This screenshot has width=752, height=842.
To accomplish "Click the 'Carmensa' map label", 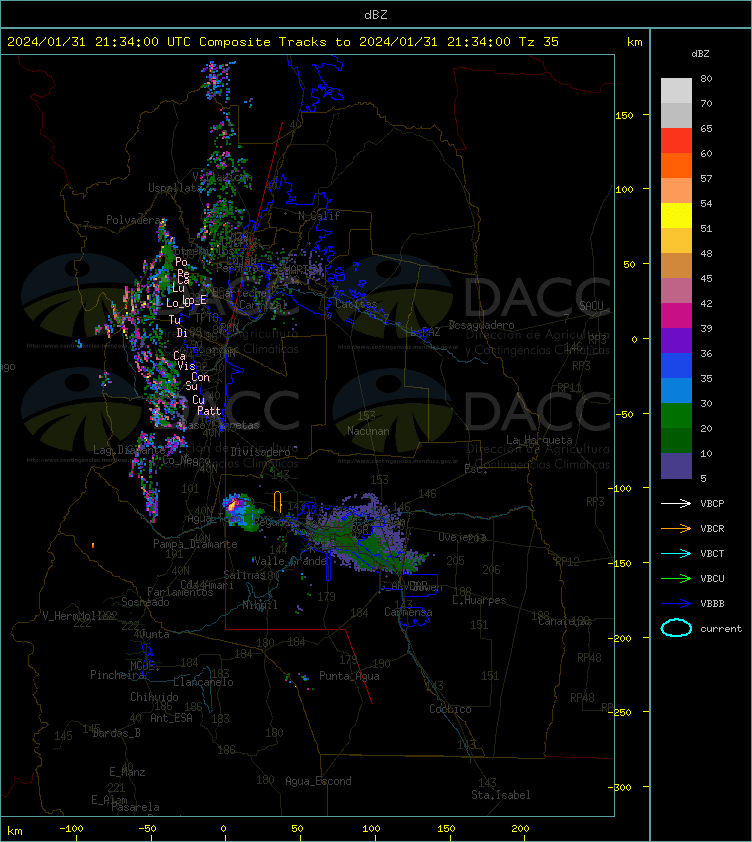I will pyautogui.click(x=408, y=612).
